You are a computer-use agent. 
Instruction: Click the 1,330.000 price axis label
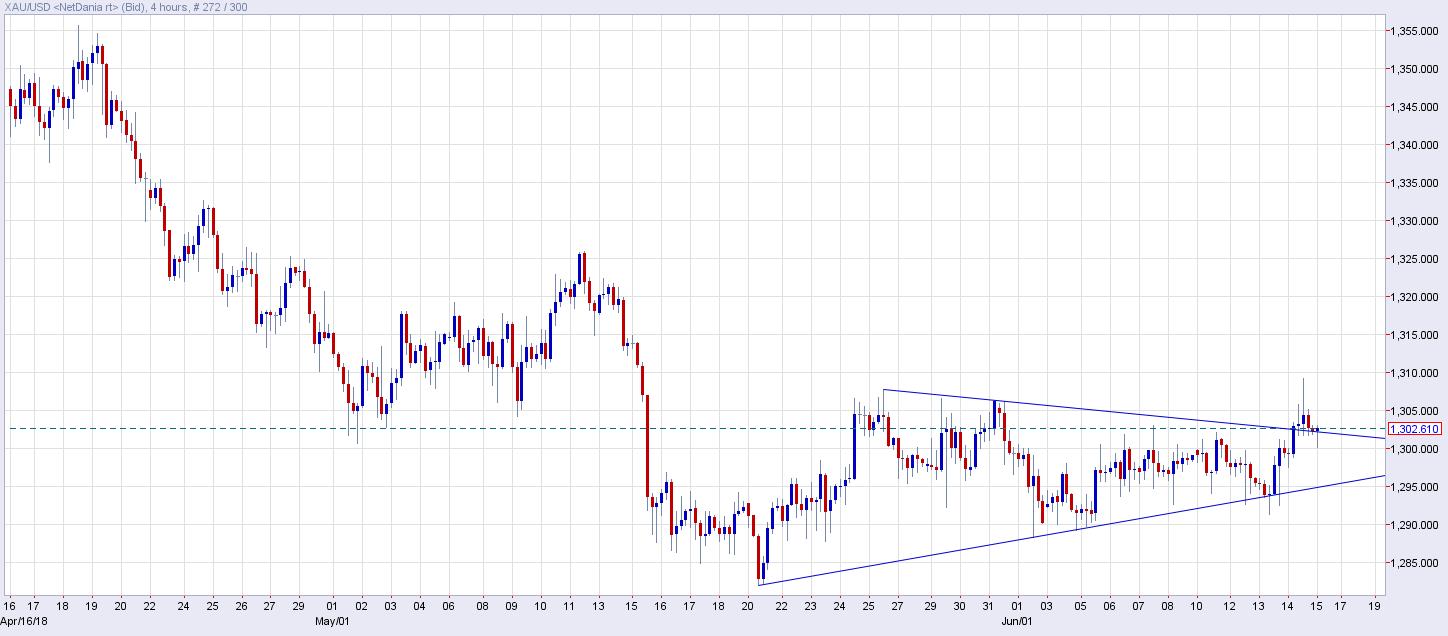[1414, 221]
